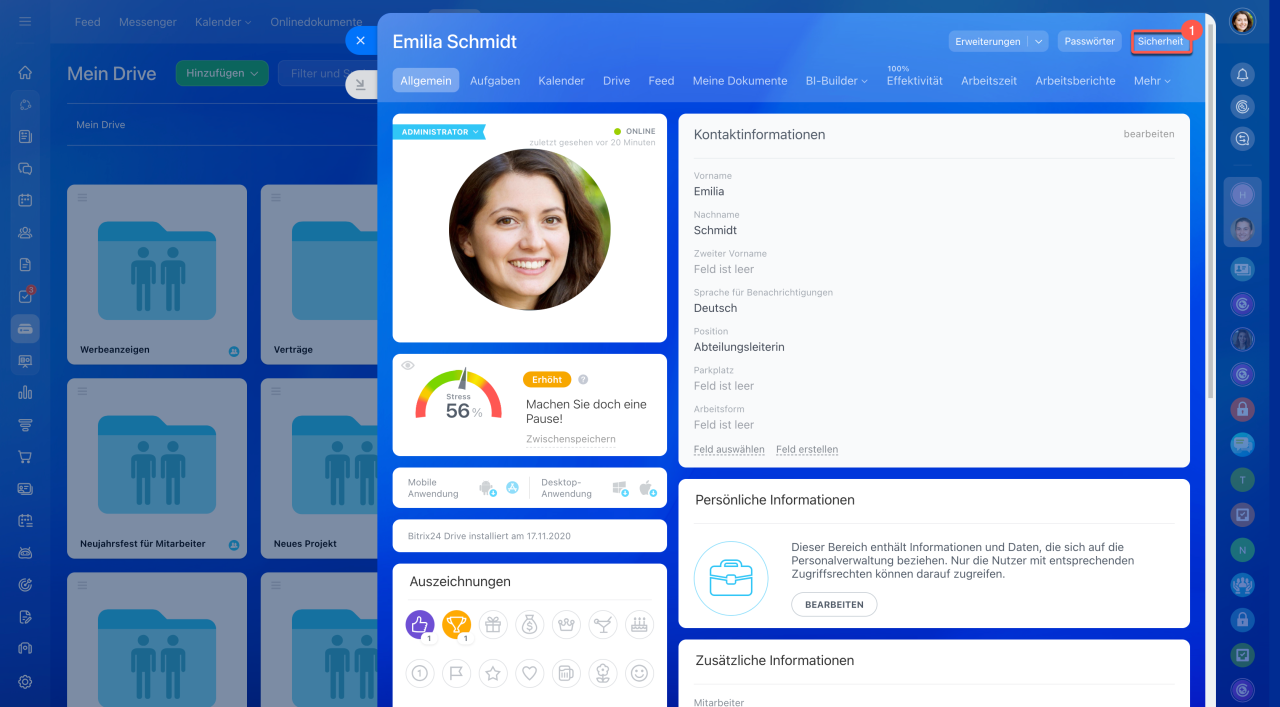Open the Meine Dokumente tab
This screenshot has height=707, width=1280.
(740, 81)
